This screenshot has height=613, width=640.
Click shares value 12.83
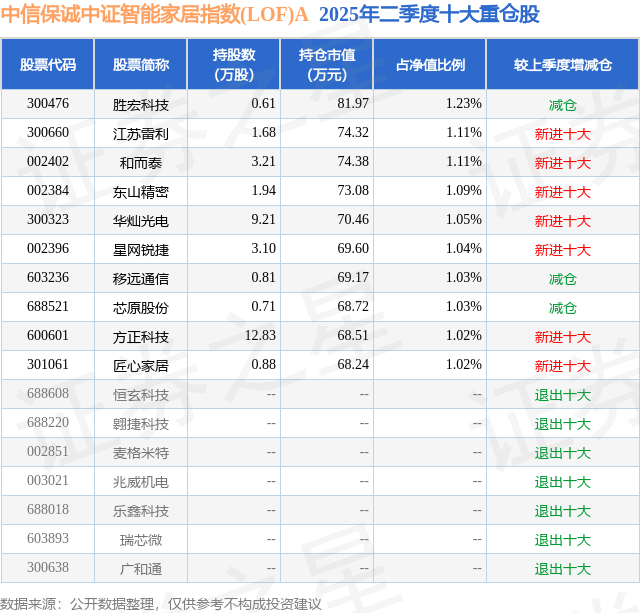[260, 335]
